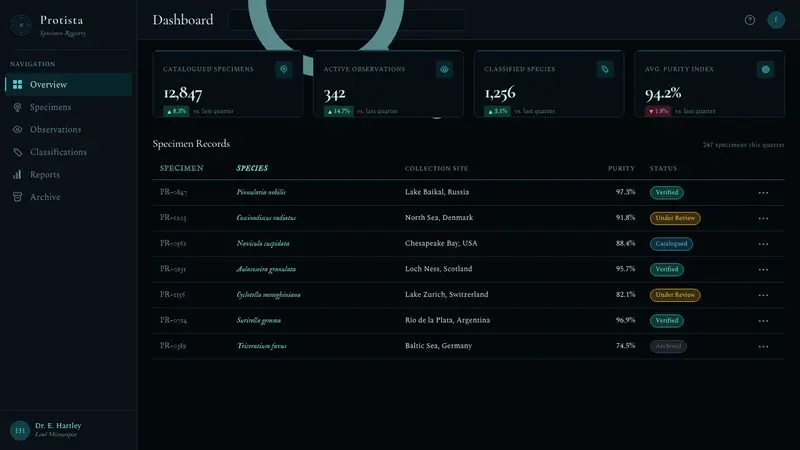Screen dimensions: 800x450
Task: Go to Overview in navigation
Action: pyautogui.click(x=68, y=85)
